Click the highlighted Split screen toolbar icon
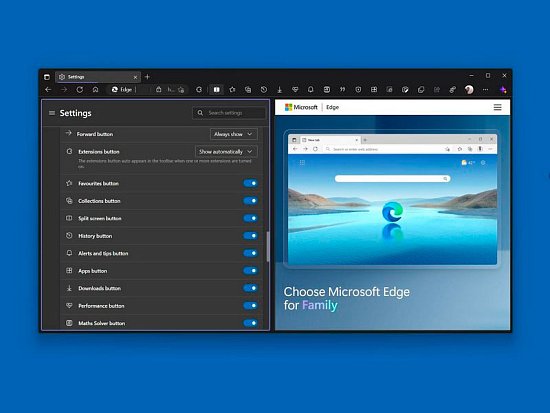 pyautogui.click(x=216, y=90)
